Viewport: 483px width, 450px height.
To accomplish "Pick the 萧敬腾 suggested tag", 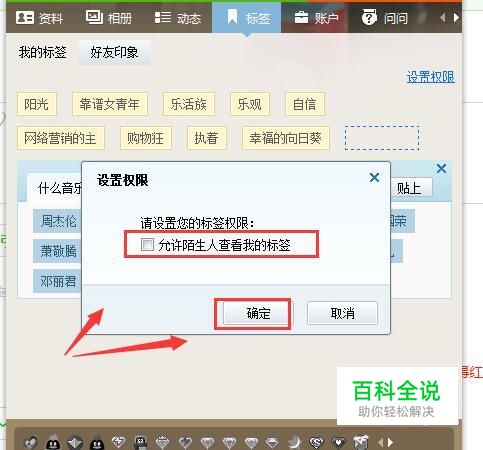I will 57,251.
